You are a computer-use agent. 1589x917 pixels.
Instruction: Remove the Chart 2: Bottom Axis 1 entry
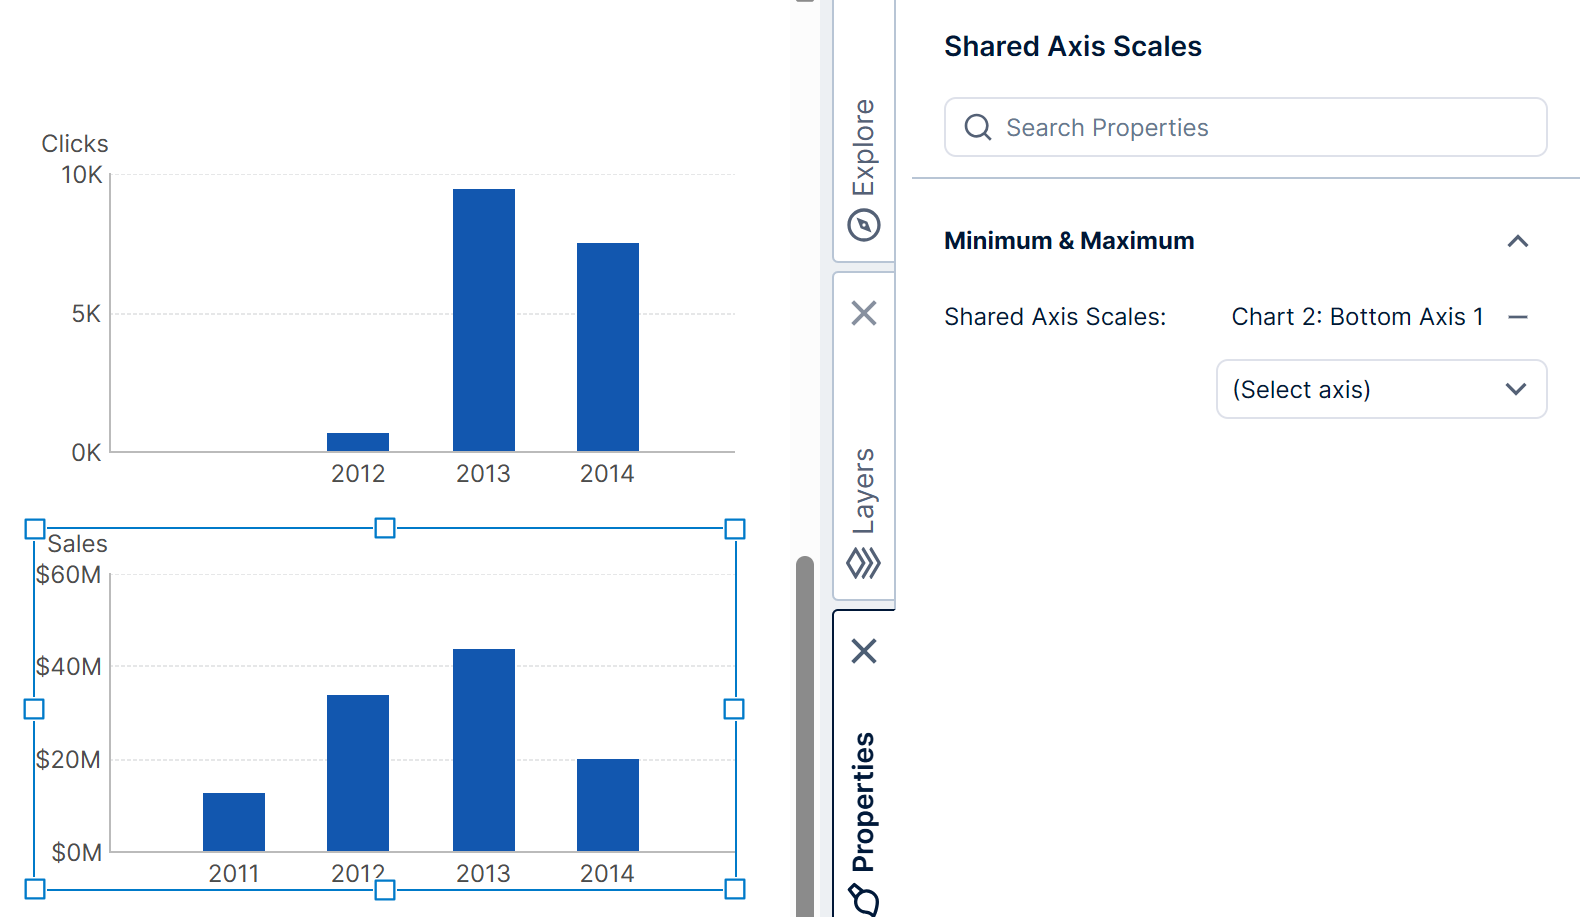tap(1517, 317)
